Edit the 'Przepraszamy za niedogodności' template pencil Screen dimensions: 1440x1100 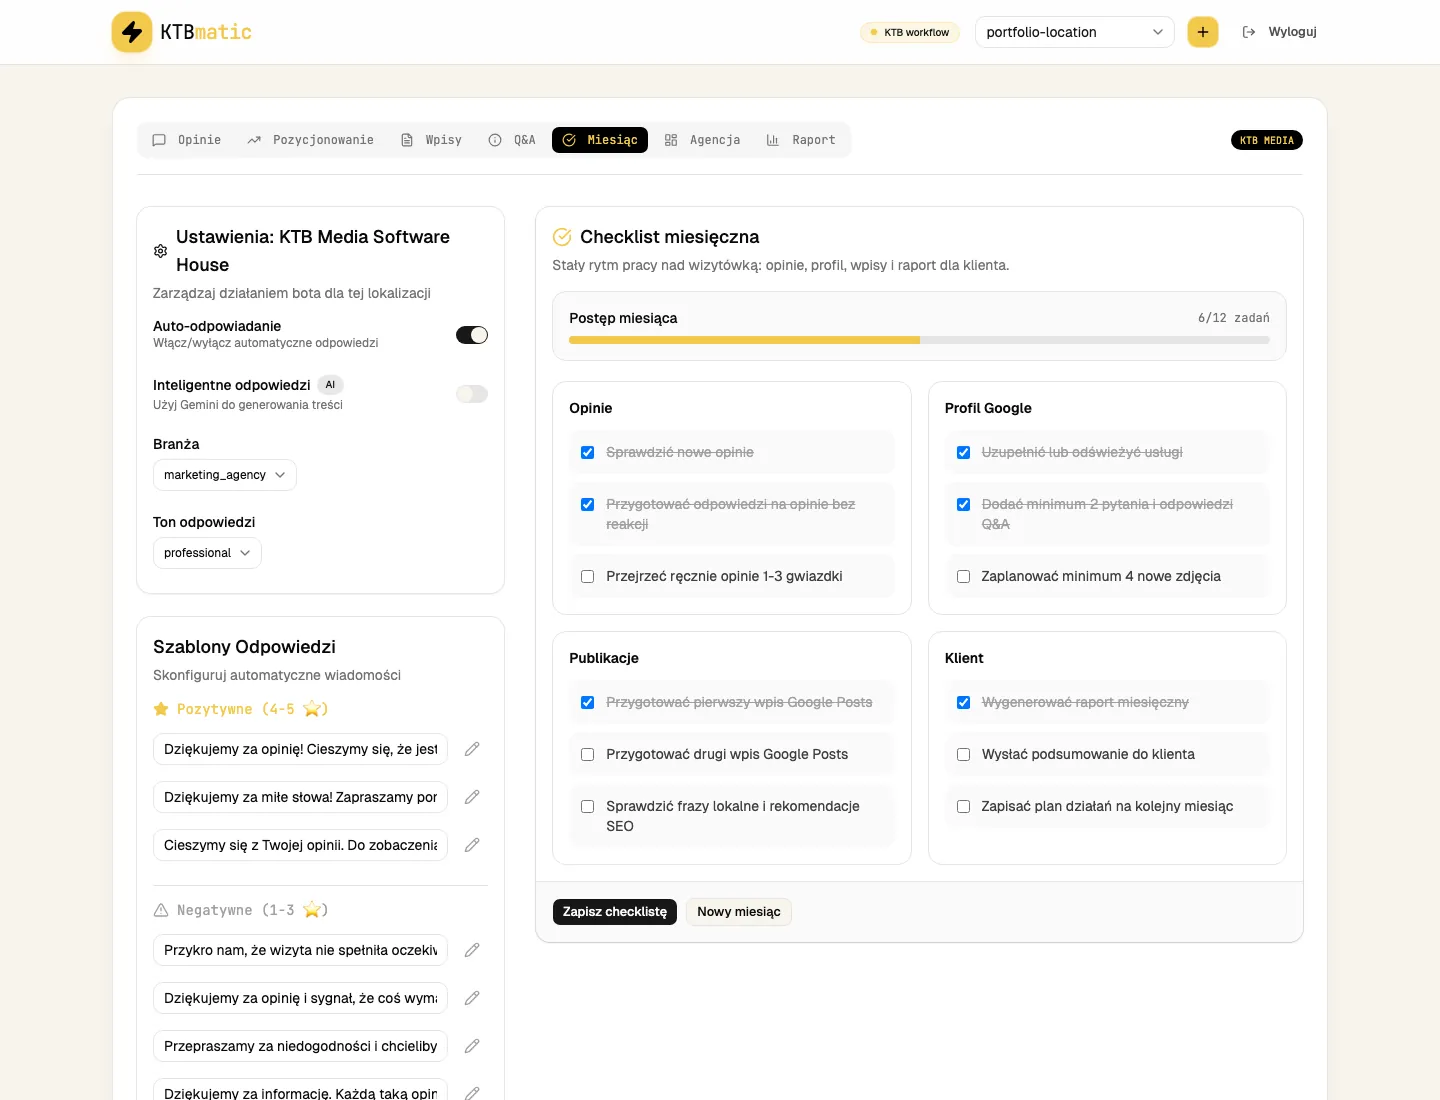point(472,1046)
